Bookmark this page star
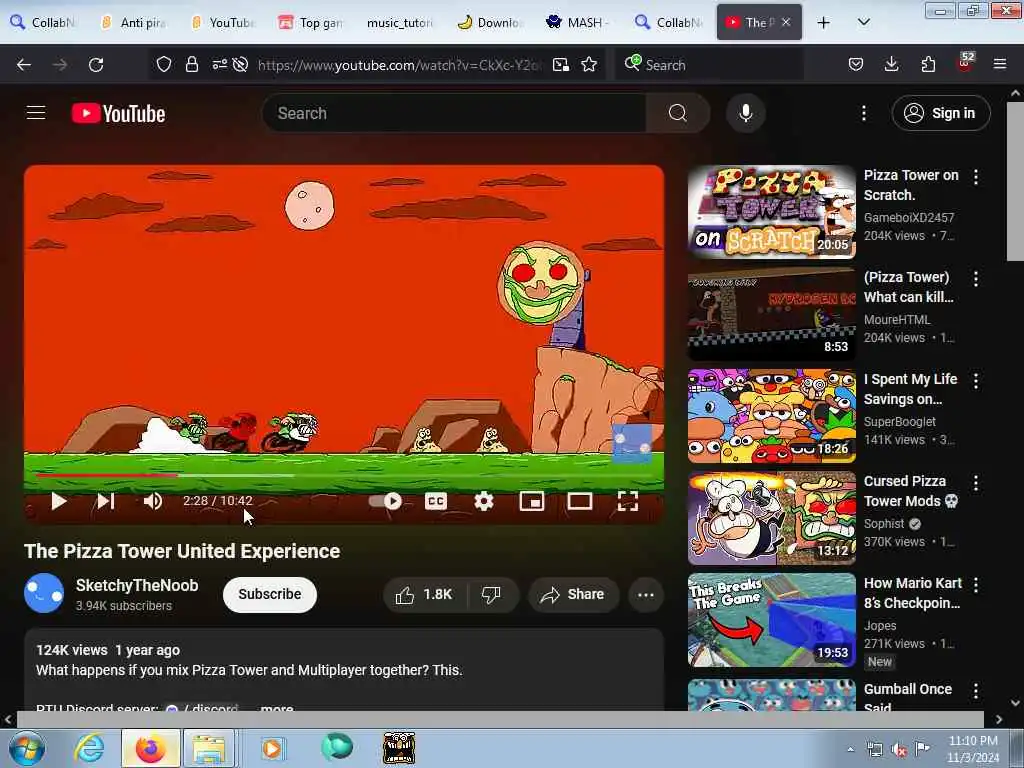Image resolution: width=1024 pixels, height=768 pixels. click(x=589, y=64)
